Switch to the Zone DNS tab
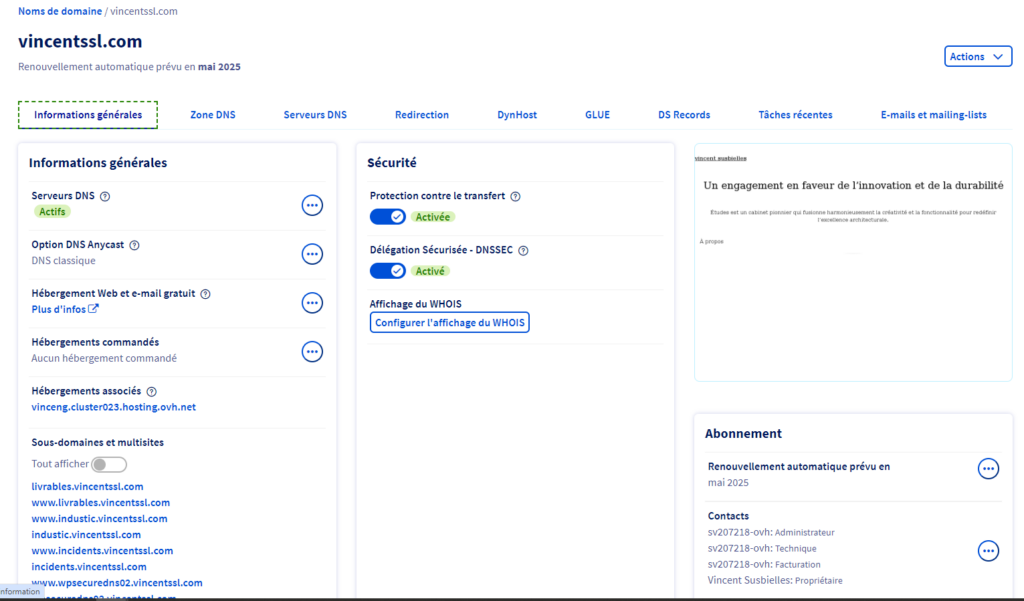Viewport: 1024px width, 601px height. (x=213, y=115)
